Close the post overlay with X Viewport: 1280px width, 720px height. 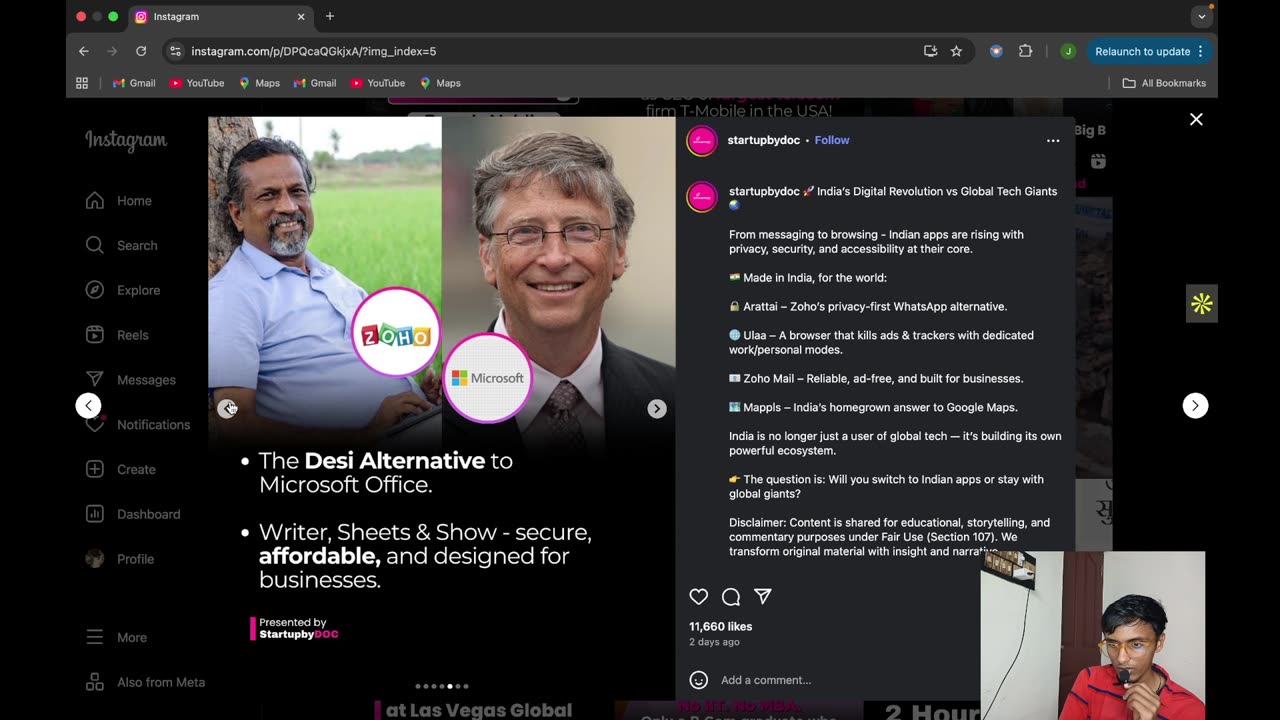point(1196,119)
